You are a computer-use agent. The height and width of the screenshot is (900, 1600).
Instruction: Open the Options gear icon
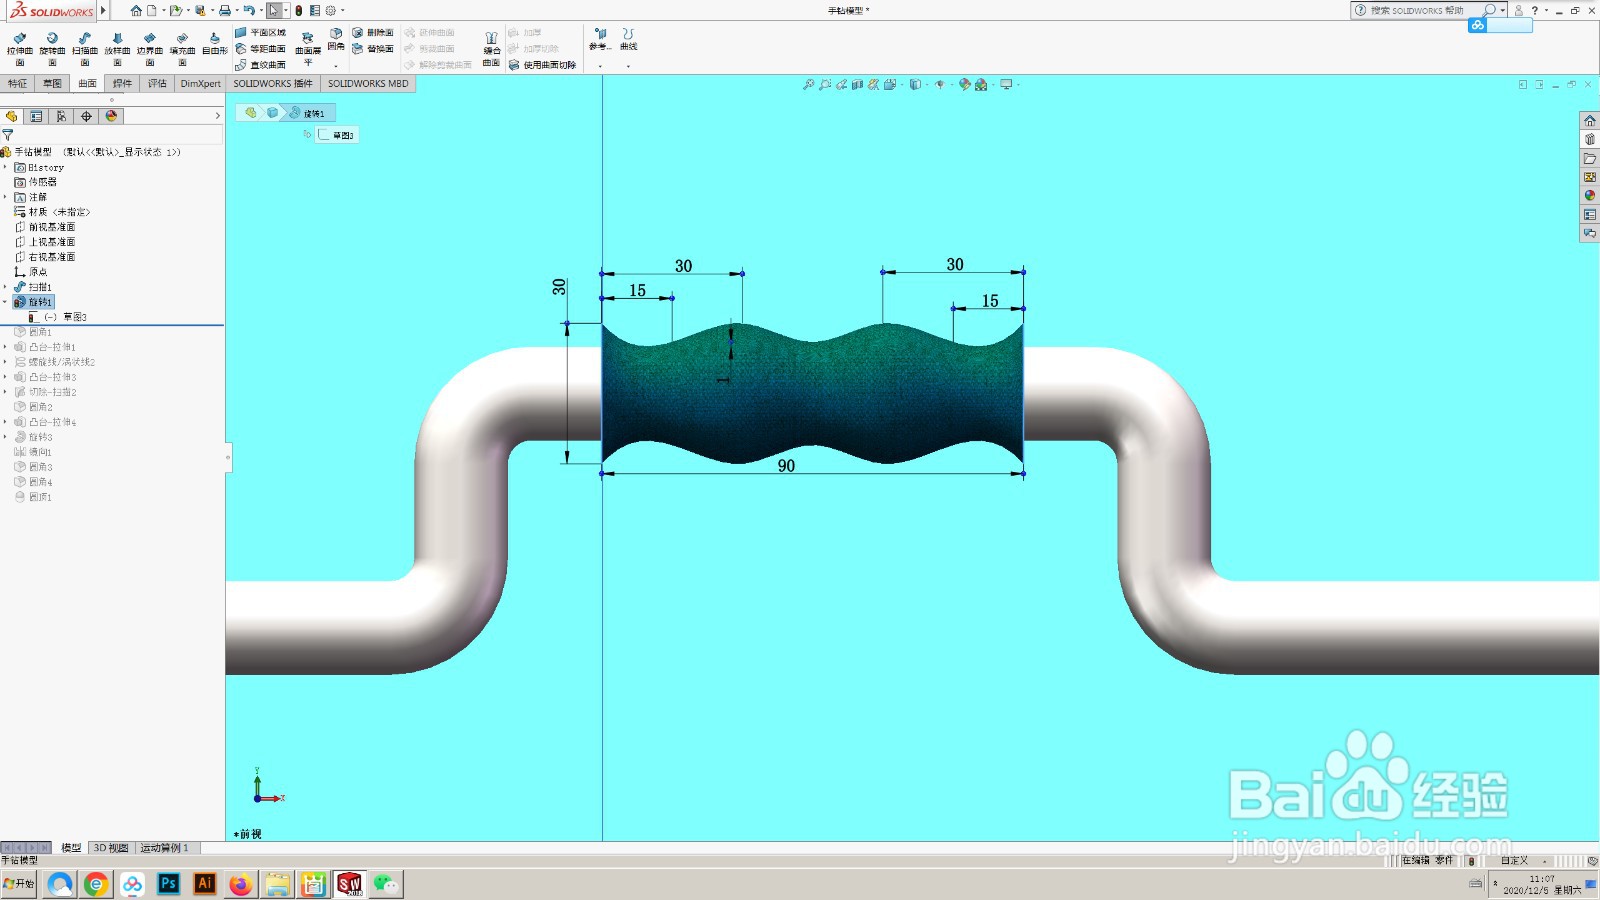point(331,11)
